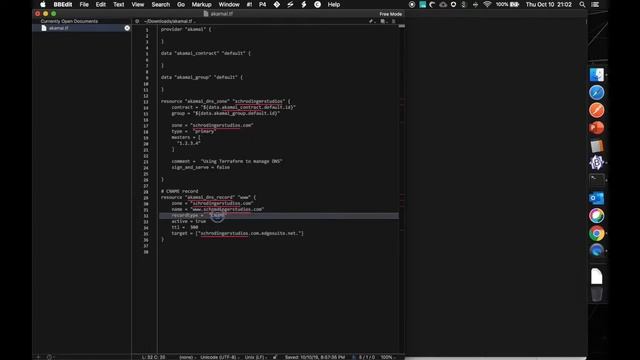The image size is (640, 360).
Task: Open the diamond-shaped Git icon menu
Action: click(277, 4)
